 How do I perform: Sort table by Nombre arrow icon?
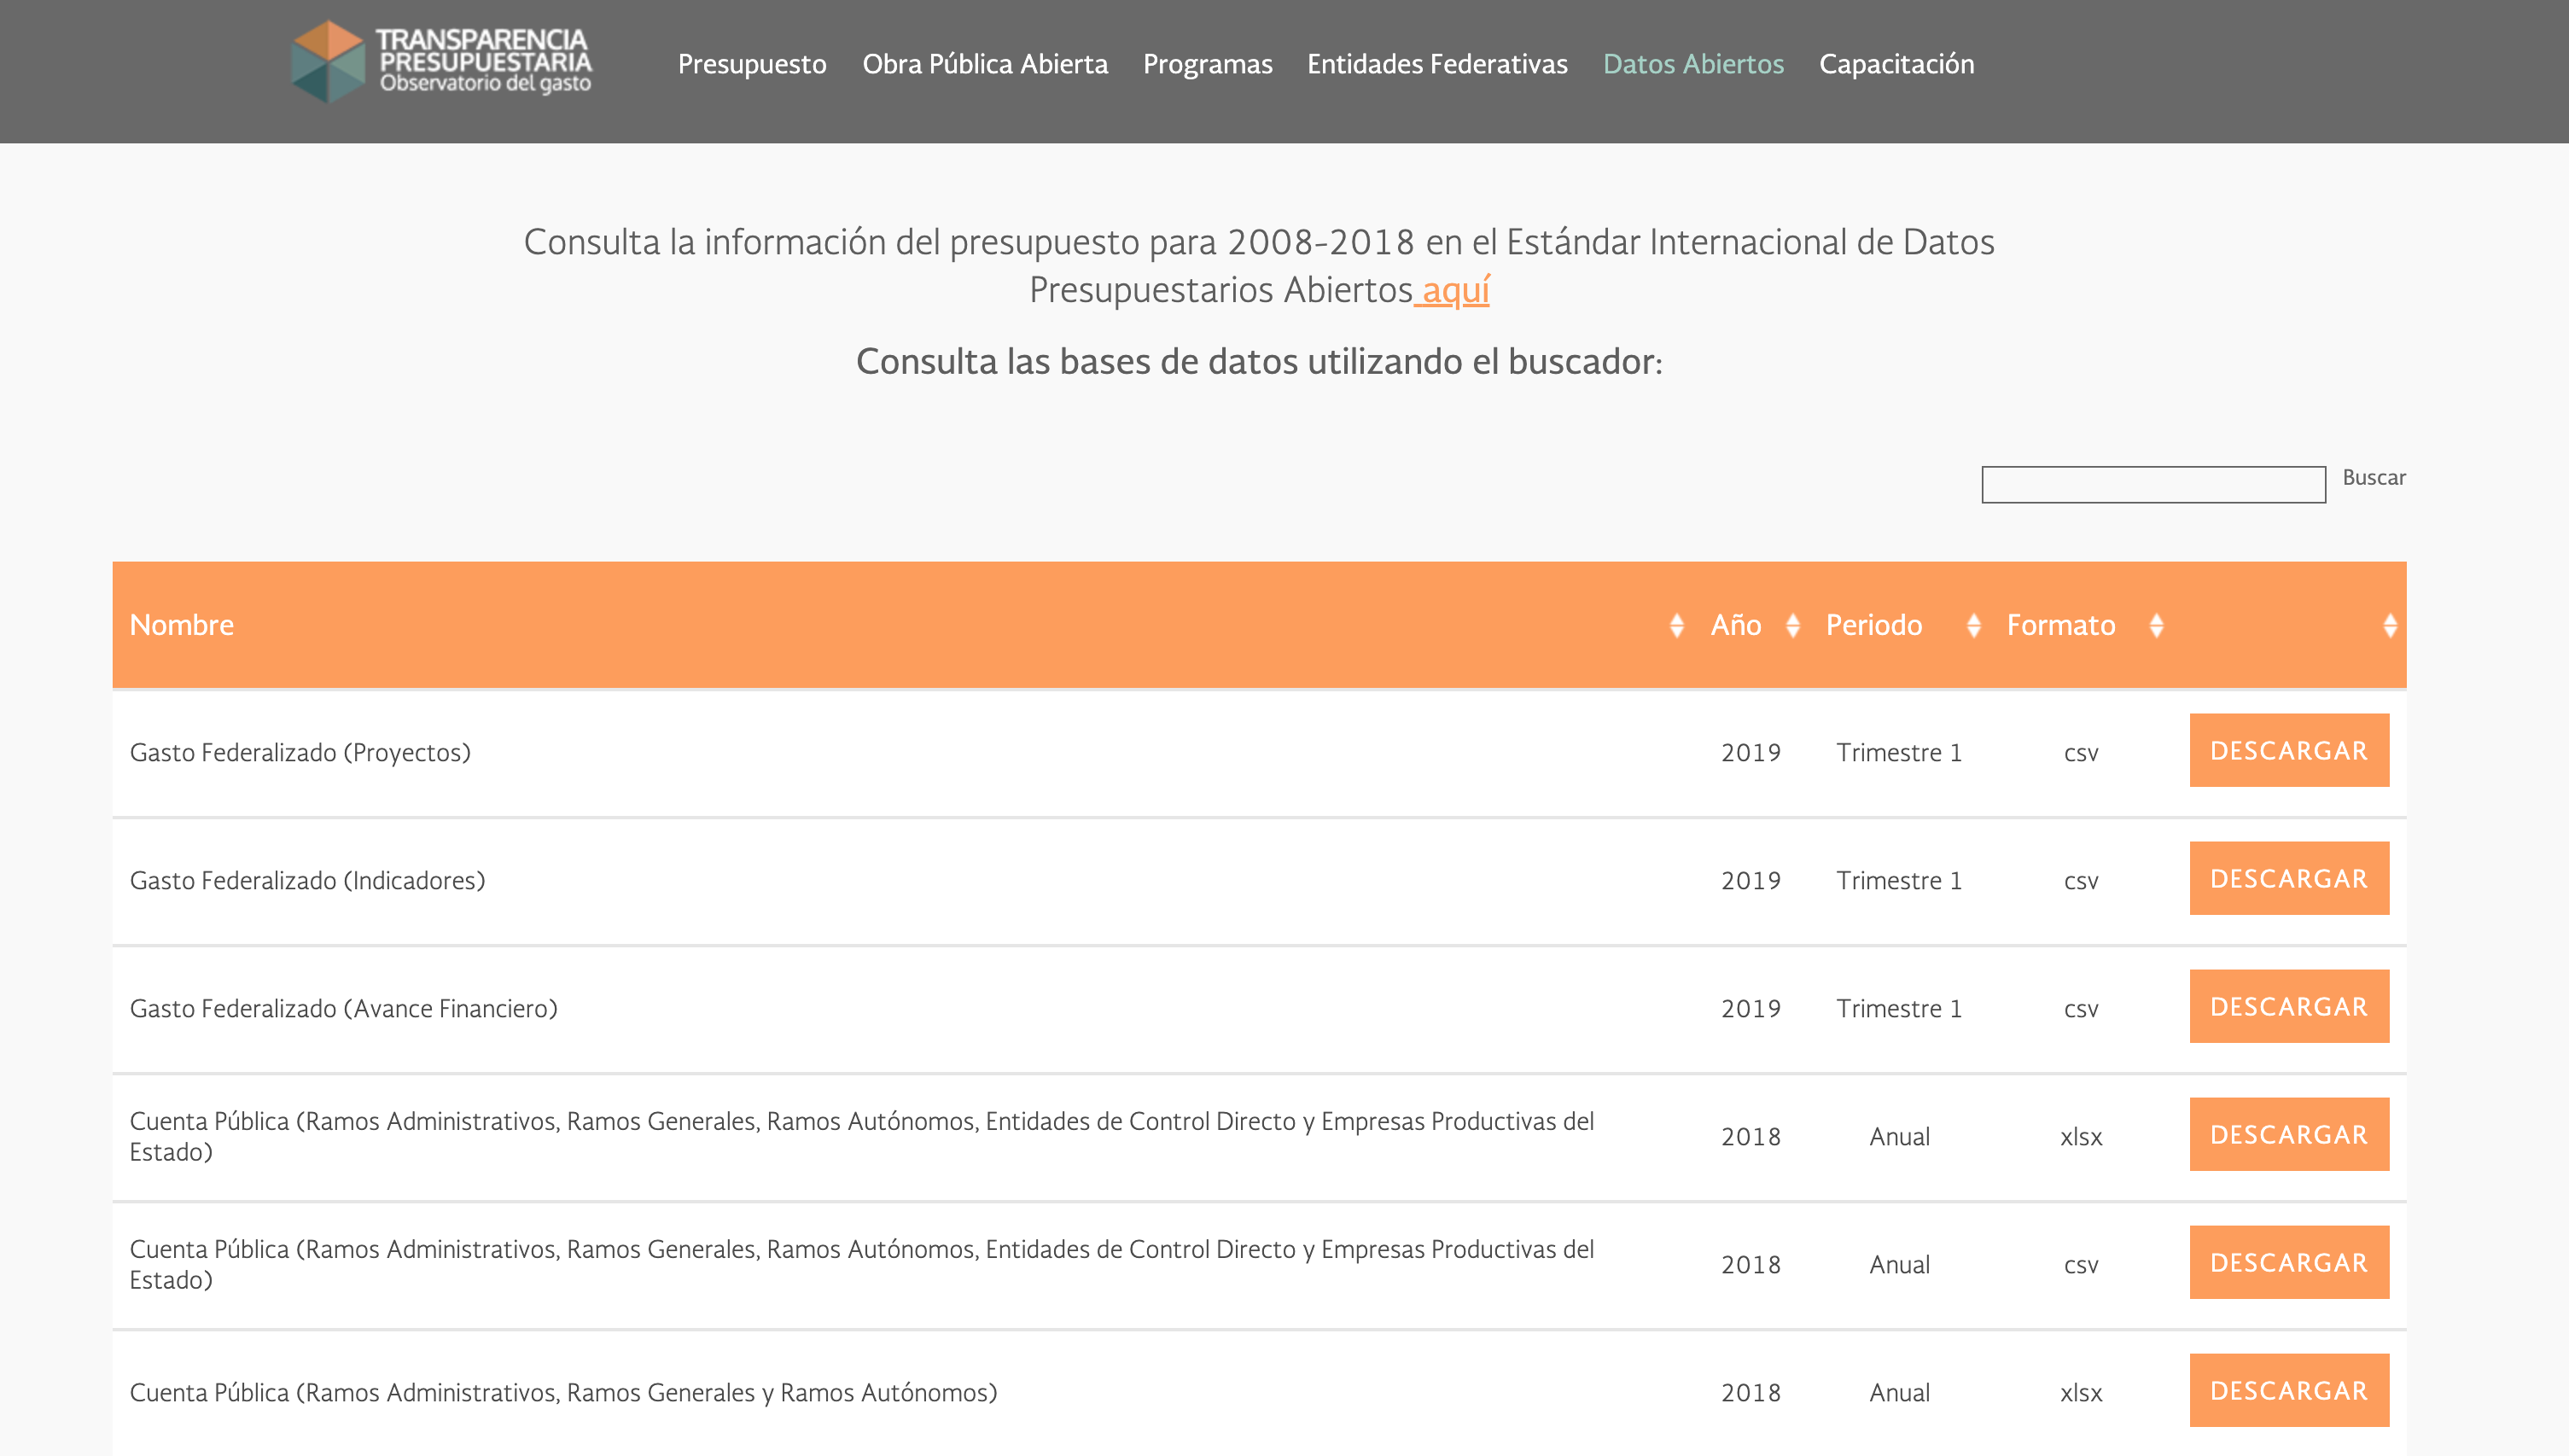click(x=1677, y=625)
